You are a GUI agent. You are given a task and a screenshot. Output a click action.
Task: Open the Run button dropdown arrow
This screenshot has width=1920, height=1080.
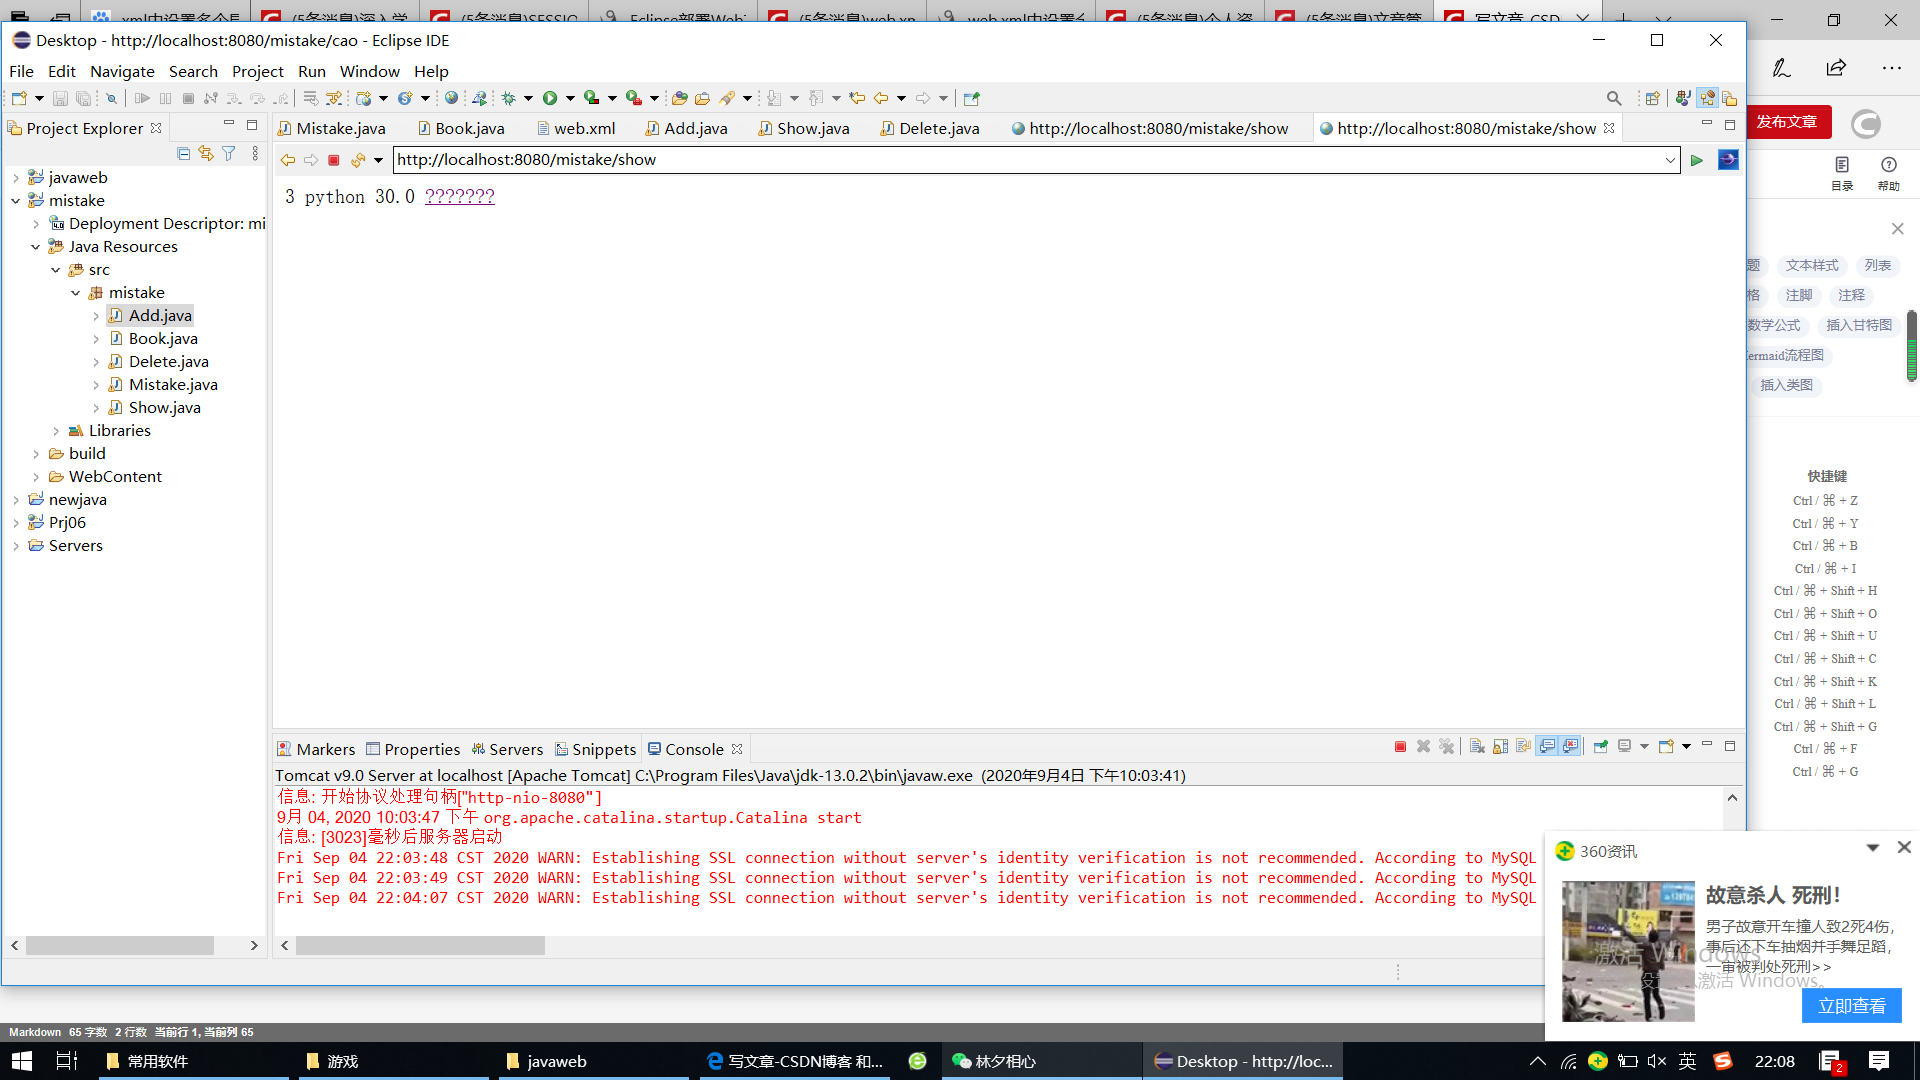[x=570, y=98]
